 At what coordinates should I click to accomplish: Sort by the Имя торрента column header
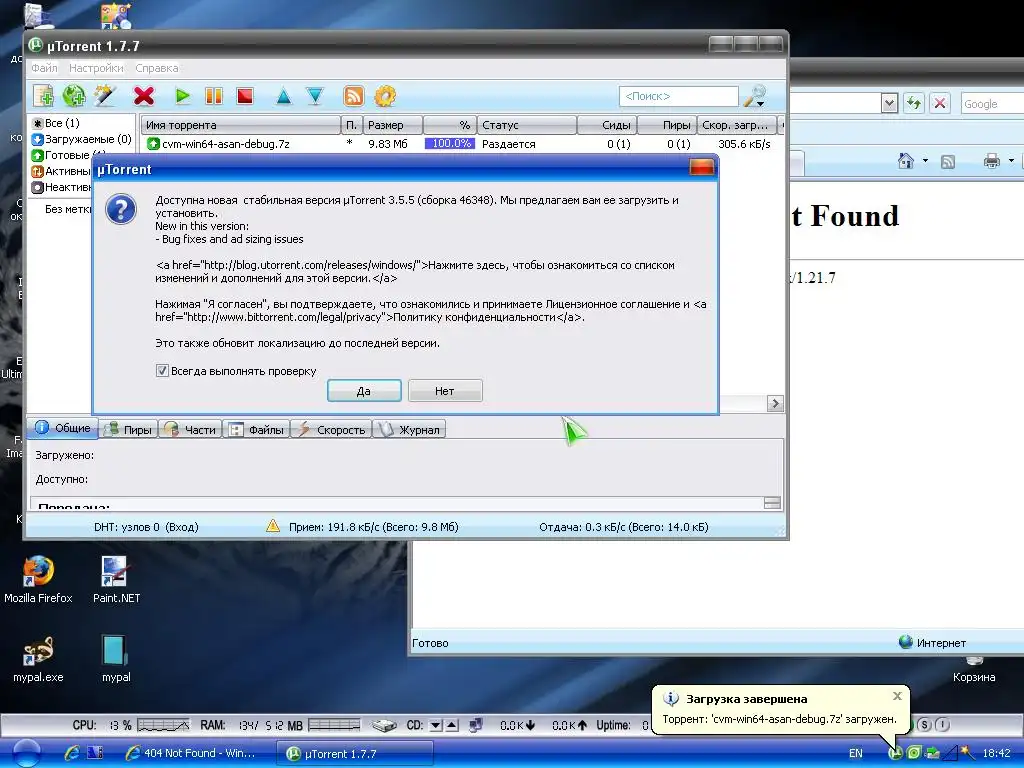point(240,125)
